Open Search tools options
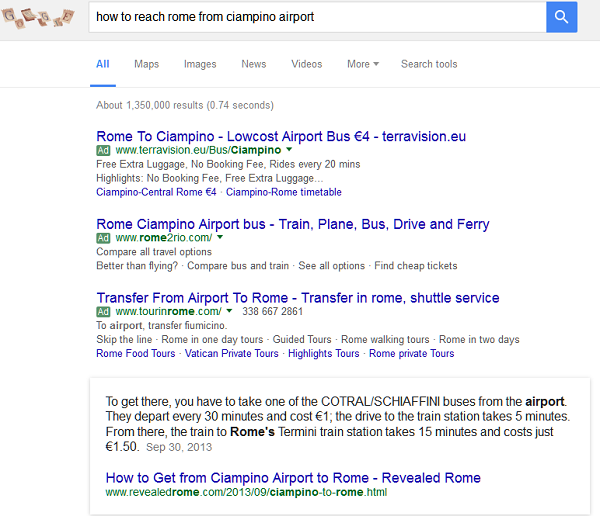Screen dimensions: 600x516 429,64
